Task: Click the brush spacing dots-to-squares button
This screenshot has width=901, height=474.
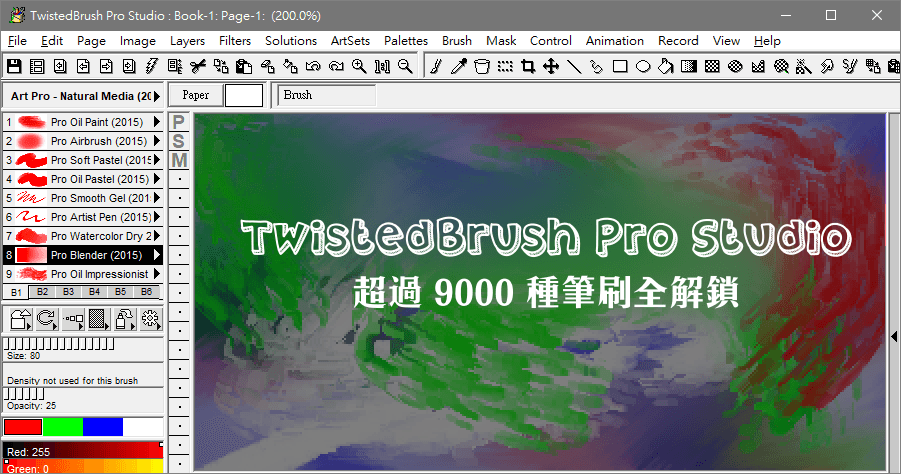Action: 73,319
